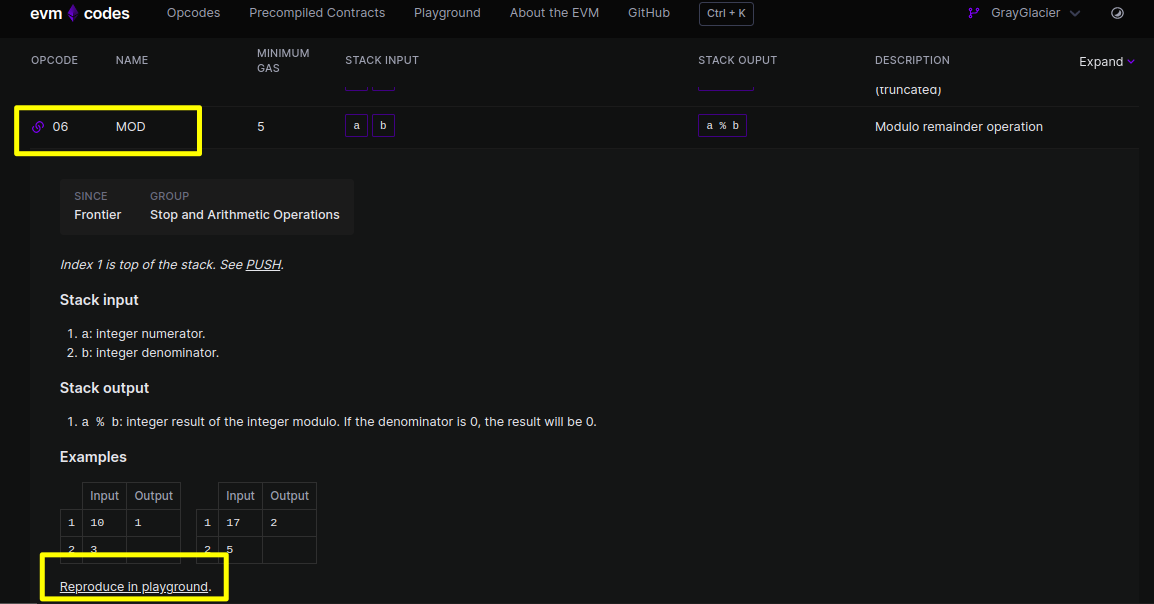Click the chain link icon next to opcode 06
1154x604 pixels.
38,126
